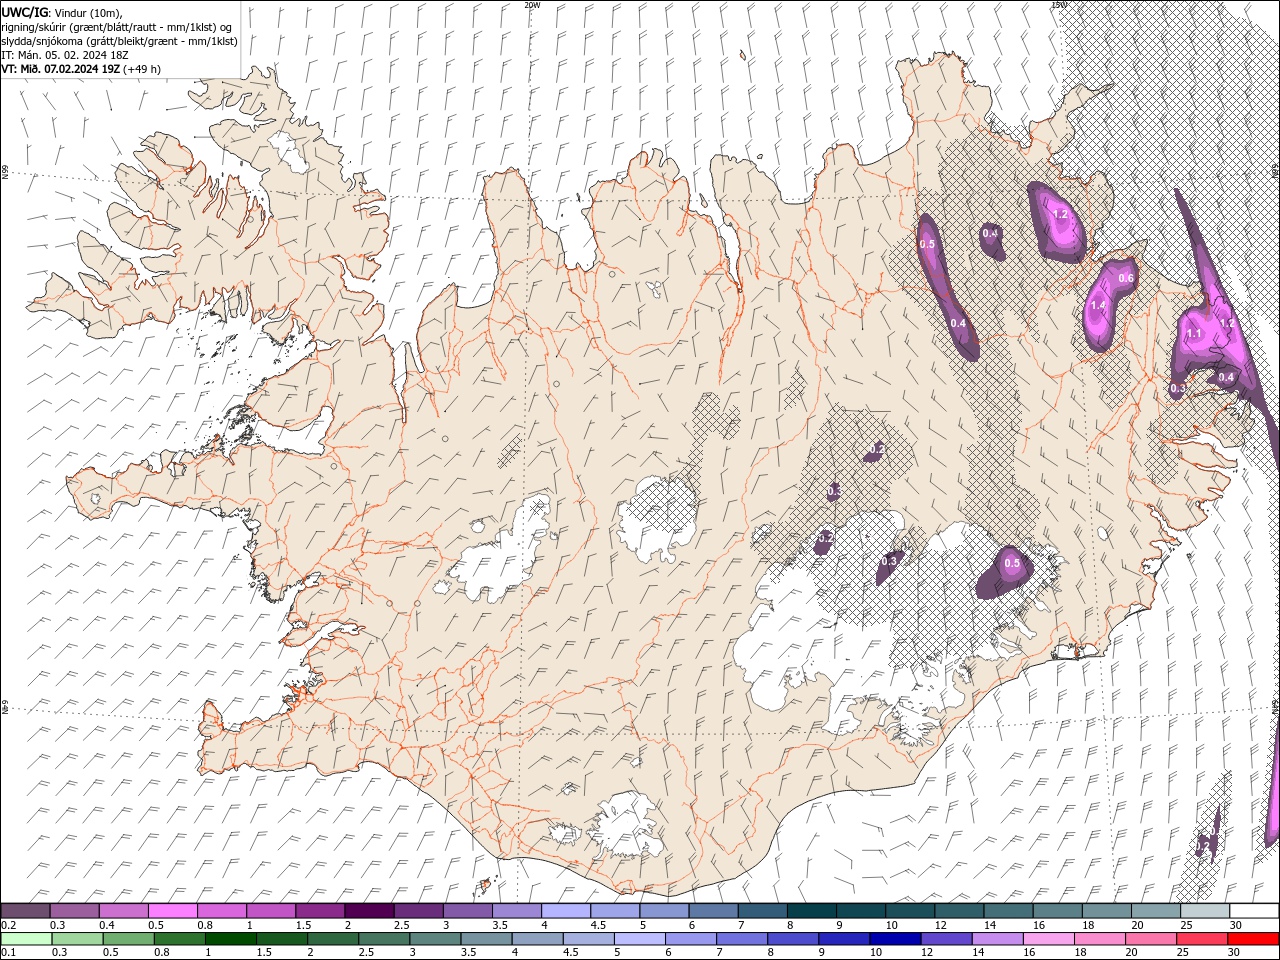Click the valid time 'VT: Mið. 07.02.2024 19Z'
The width and height of the screenshot is (1280, 960).
coord(61,69)
